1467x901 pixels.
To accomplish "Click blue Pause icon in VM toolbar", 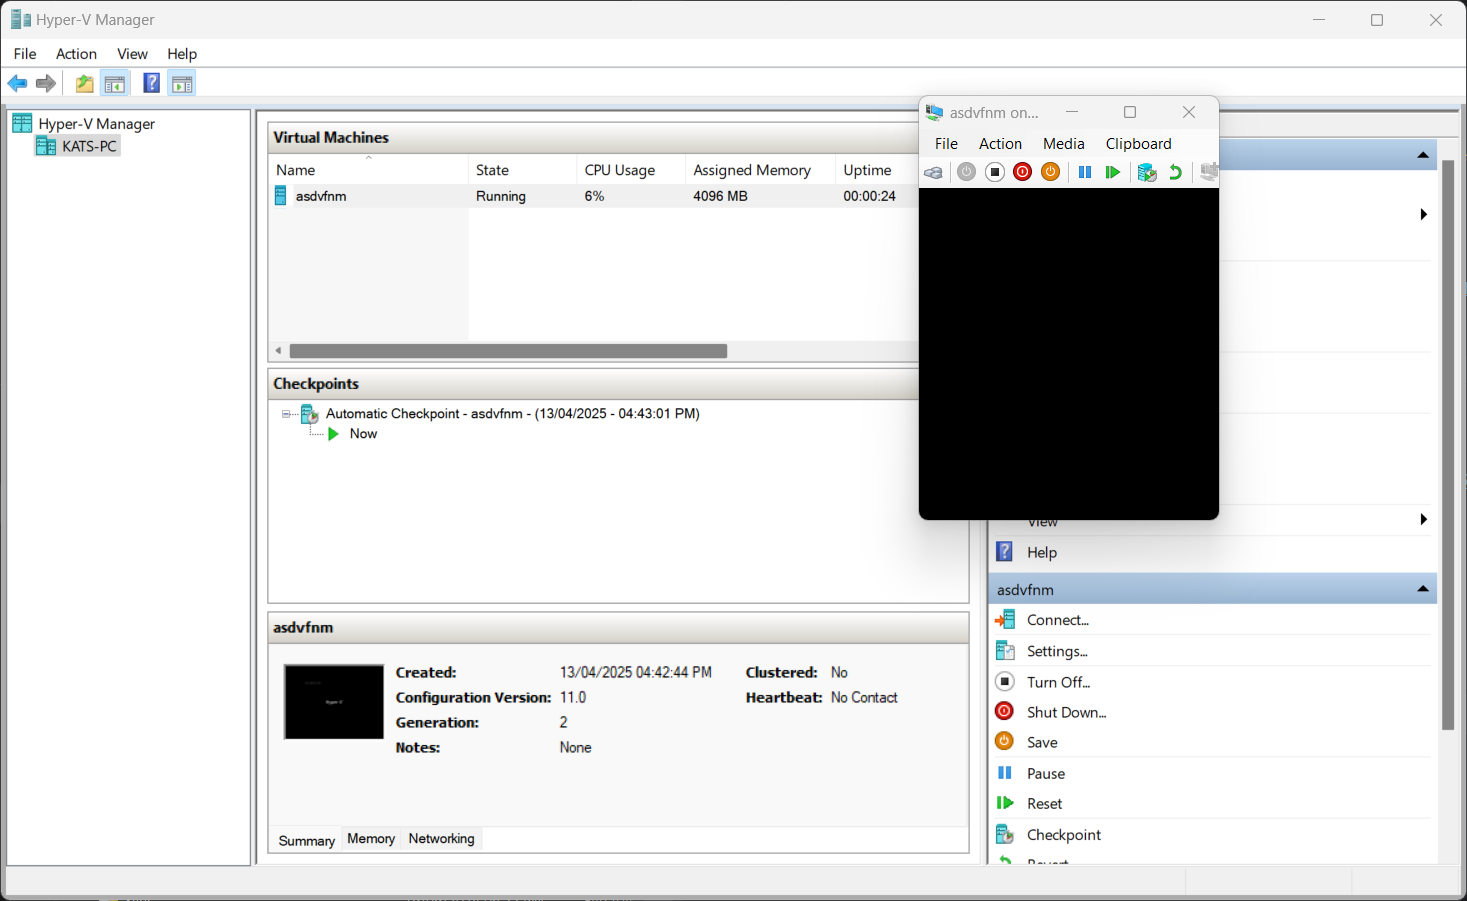I will [1085, 172].
